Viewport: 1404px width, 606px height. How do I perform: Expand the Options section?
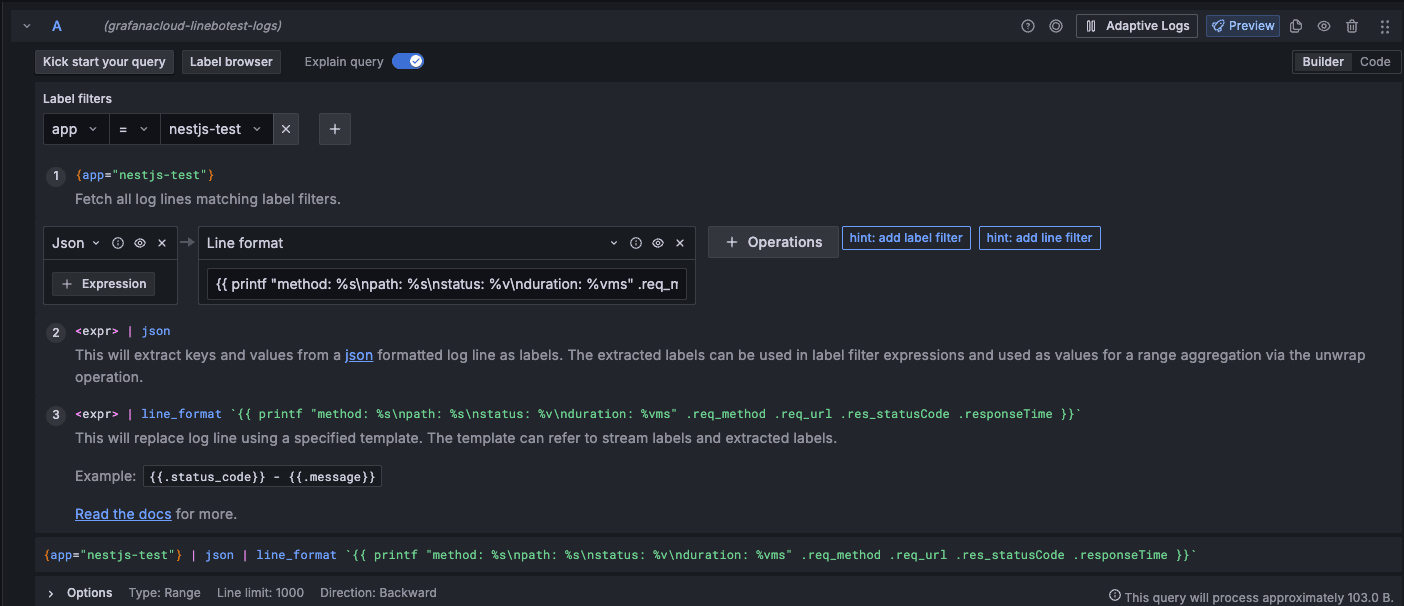(x=51, y=593)
